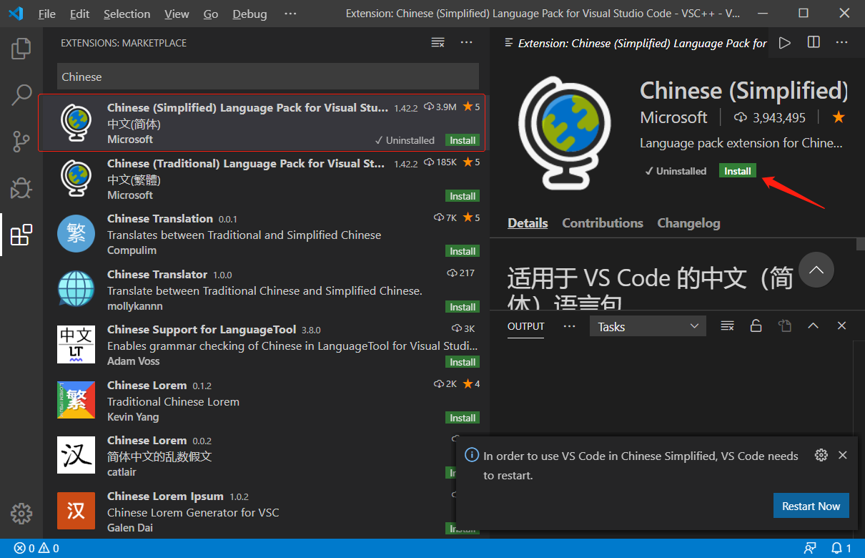Screen dimensions: 865x558
Task: Install Chinese Support for LanguageTool
Action: (x=462, y=362)
